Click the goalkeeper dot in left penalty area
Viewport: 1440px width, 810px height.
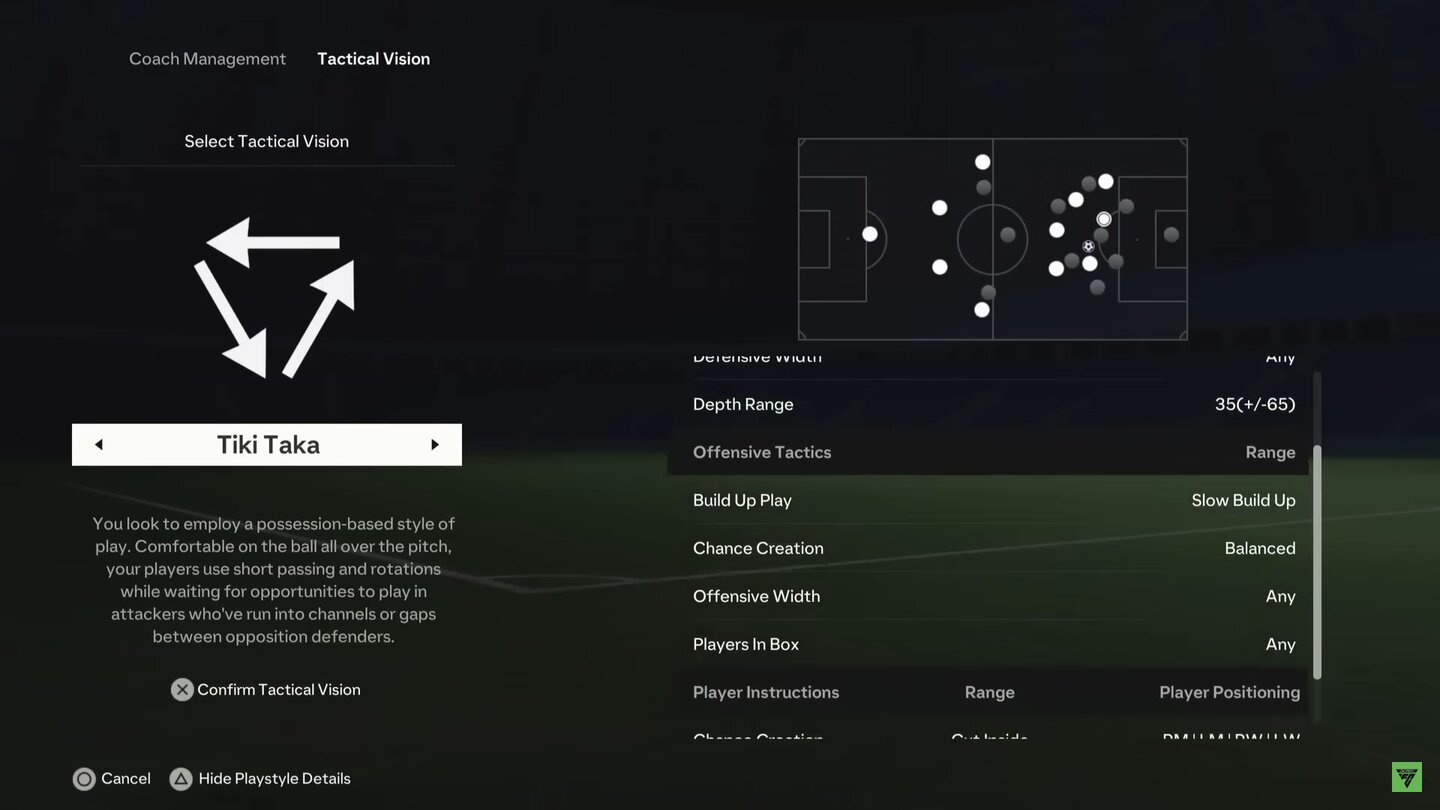(870, 234)
